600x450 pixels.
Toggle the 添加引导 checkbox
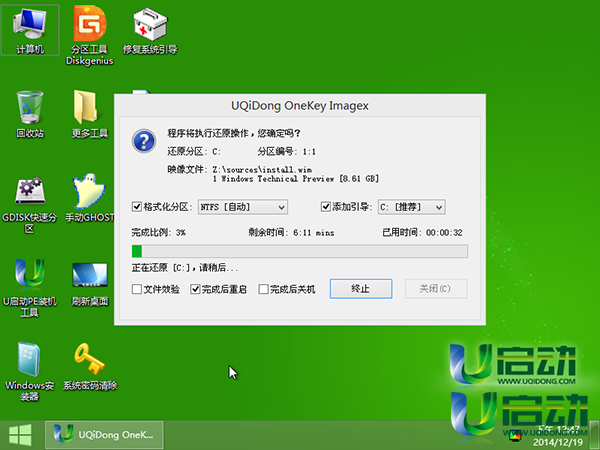click(325, 207)
